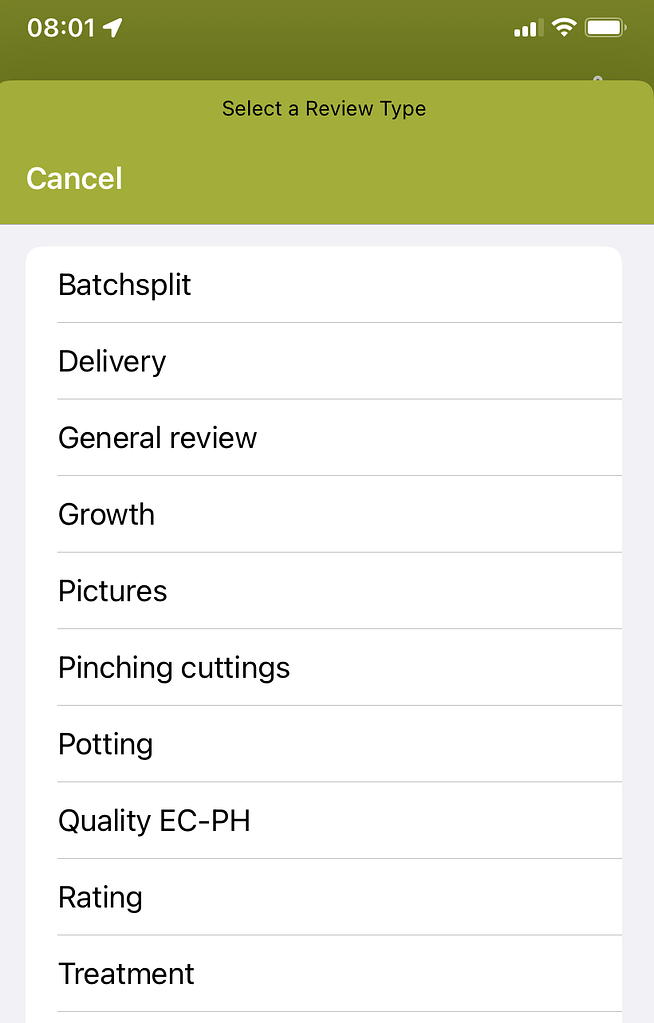Tap the cellular signal bars icon
Image resolution: width=654 pixels, height=1023 pixels.
coord(527,28)
